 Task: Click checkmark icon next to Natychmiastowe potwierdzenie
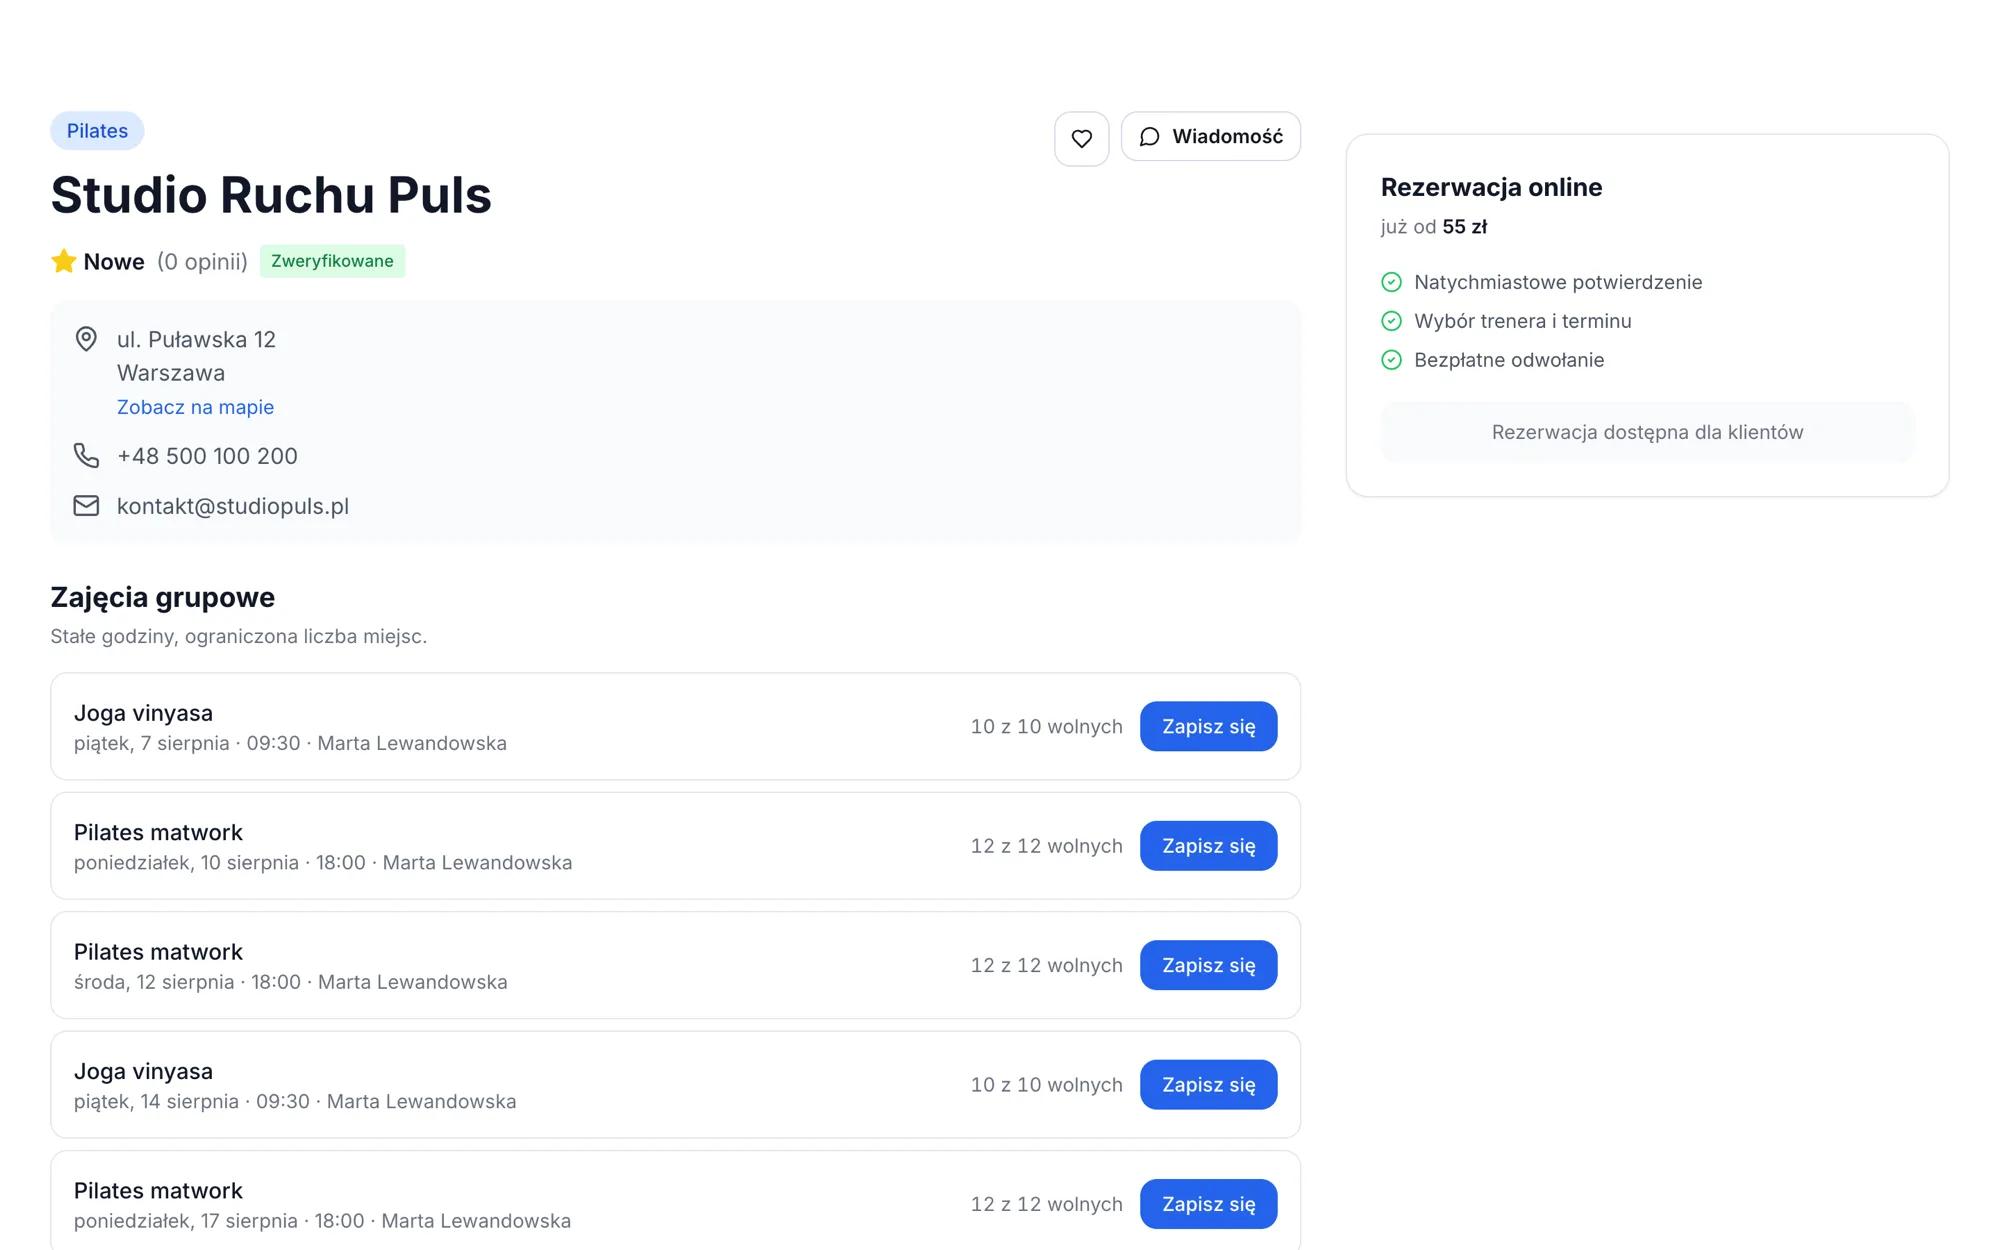click(1391, 282)
